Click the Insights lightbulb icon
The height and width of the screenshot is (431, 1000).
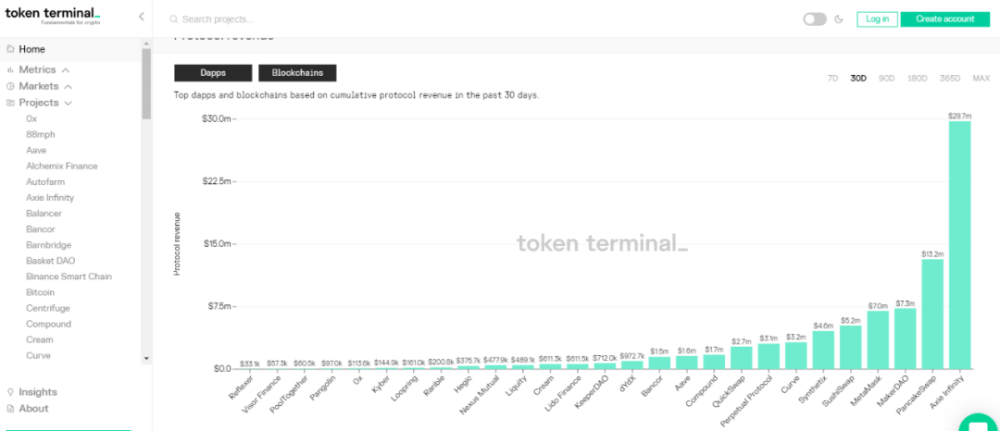tap(10, 392)
